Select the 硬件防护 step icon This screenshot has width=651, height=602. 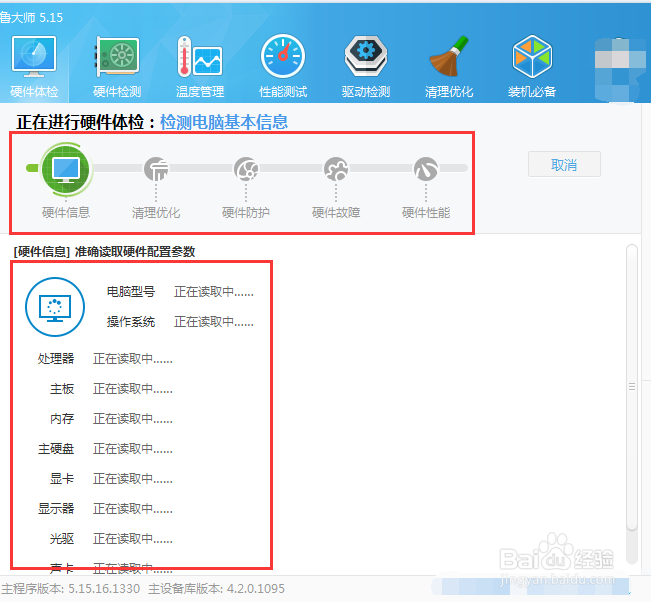(246, 169)
